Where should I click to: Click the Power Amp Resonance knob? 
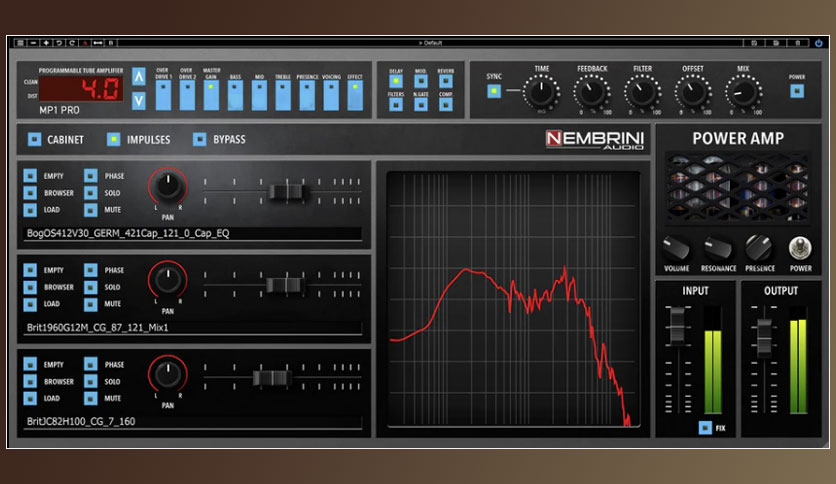coord(718,248)
